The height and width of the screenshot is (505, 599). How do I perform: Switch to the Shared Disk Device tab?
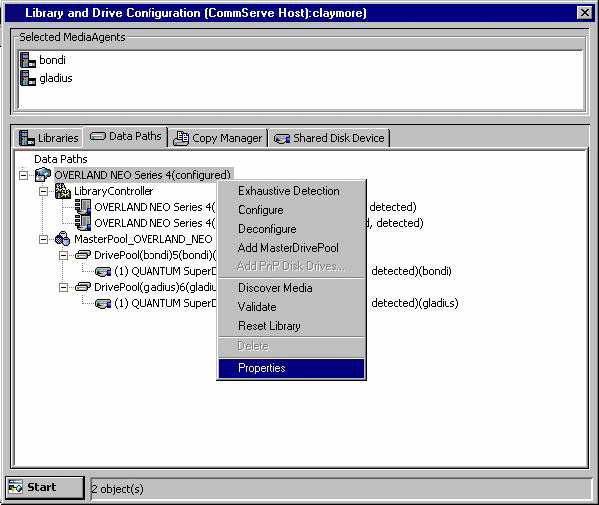(330, 138)
